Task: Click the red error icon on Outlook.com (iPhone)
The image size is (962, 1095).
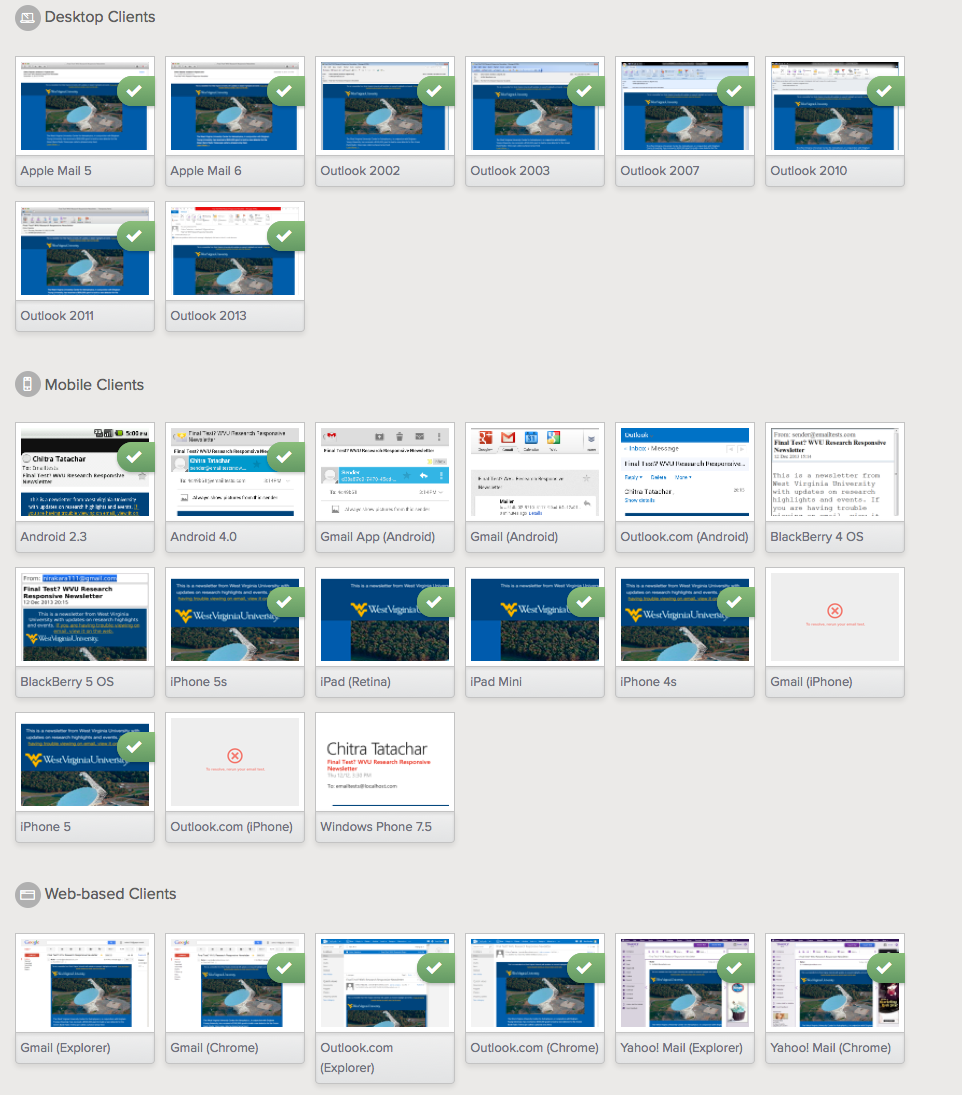Action: coord(235,756)
